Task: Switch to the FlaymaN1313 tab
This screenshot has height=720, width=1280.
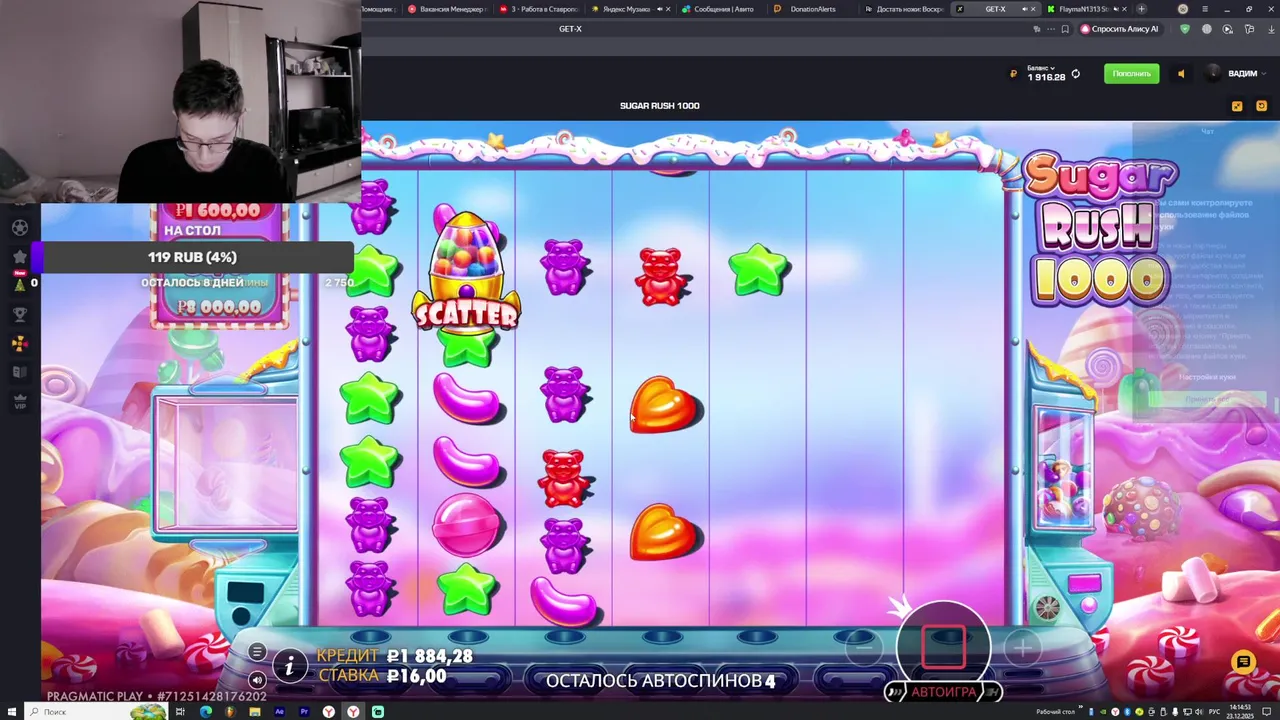Action: (1085, 9)
